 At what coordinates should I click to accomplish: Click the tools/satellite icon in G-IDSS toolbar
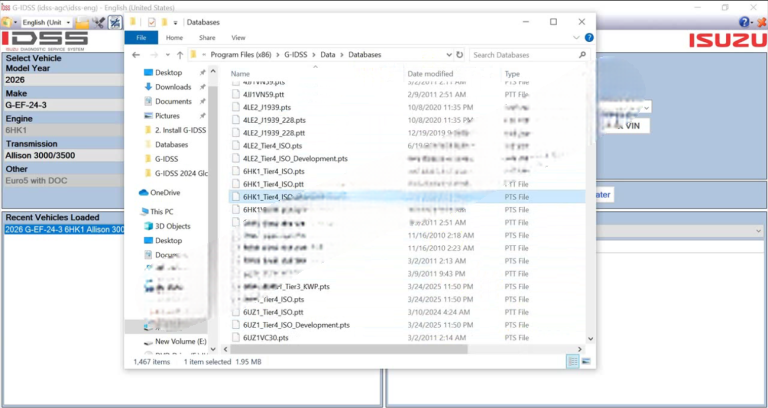coord(98,23)
